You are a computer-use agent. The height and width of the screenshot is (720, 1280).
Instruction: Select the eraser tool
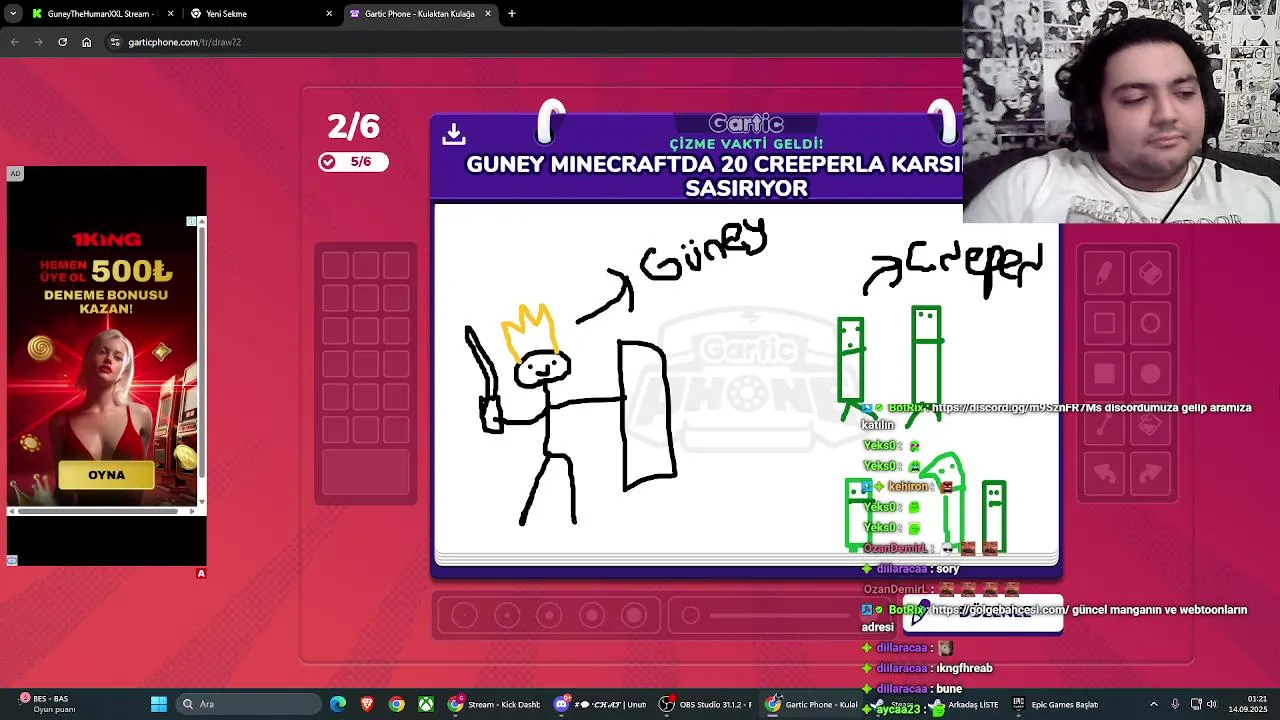pyautogui.click(x=1150, y=273)
